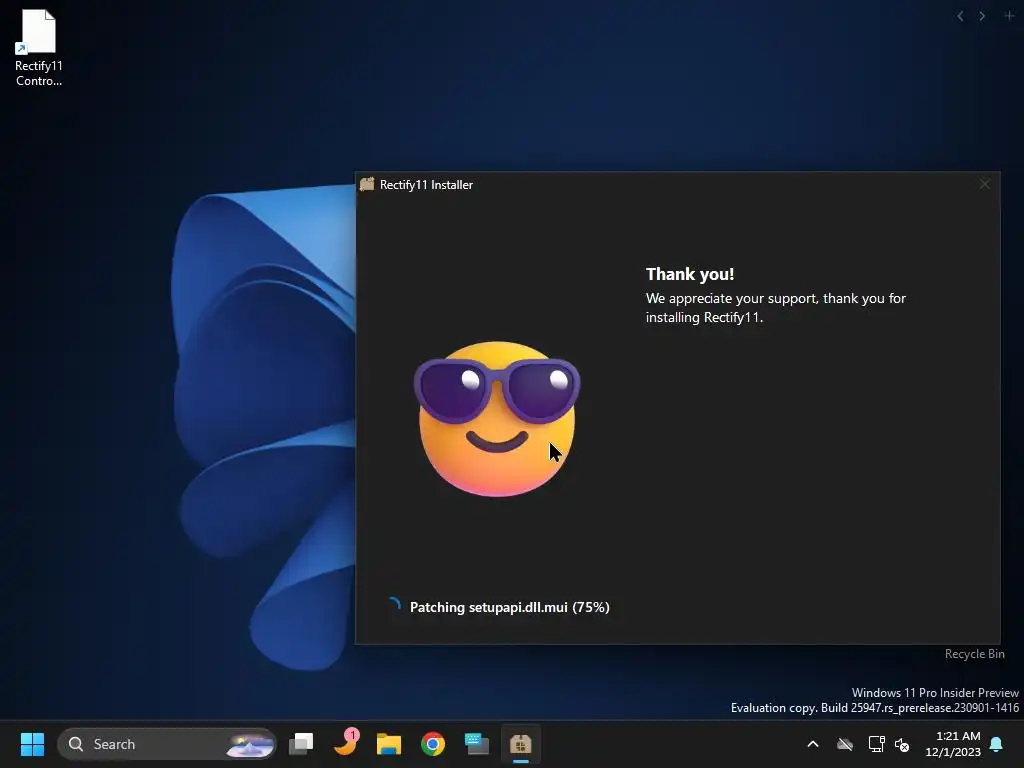Click the forward arrow at top right

(982, 16)
